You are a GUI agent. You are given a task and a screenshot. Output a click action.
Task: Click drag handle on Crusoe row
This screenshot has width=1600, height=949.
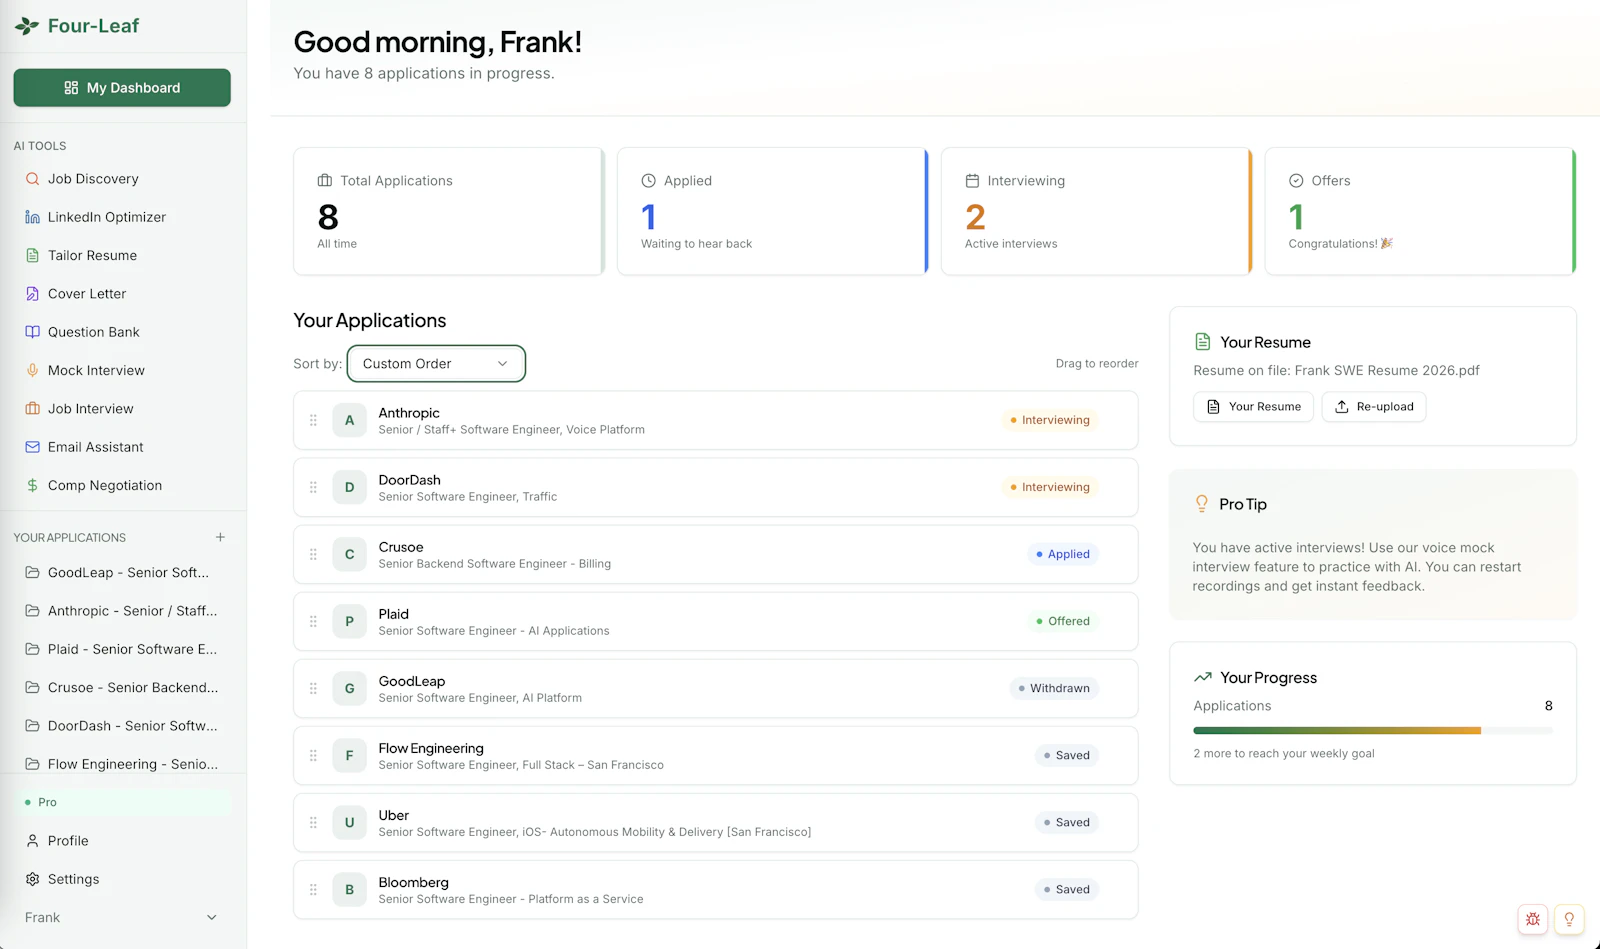pyautogui.click(x=313, y=554)
